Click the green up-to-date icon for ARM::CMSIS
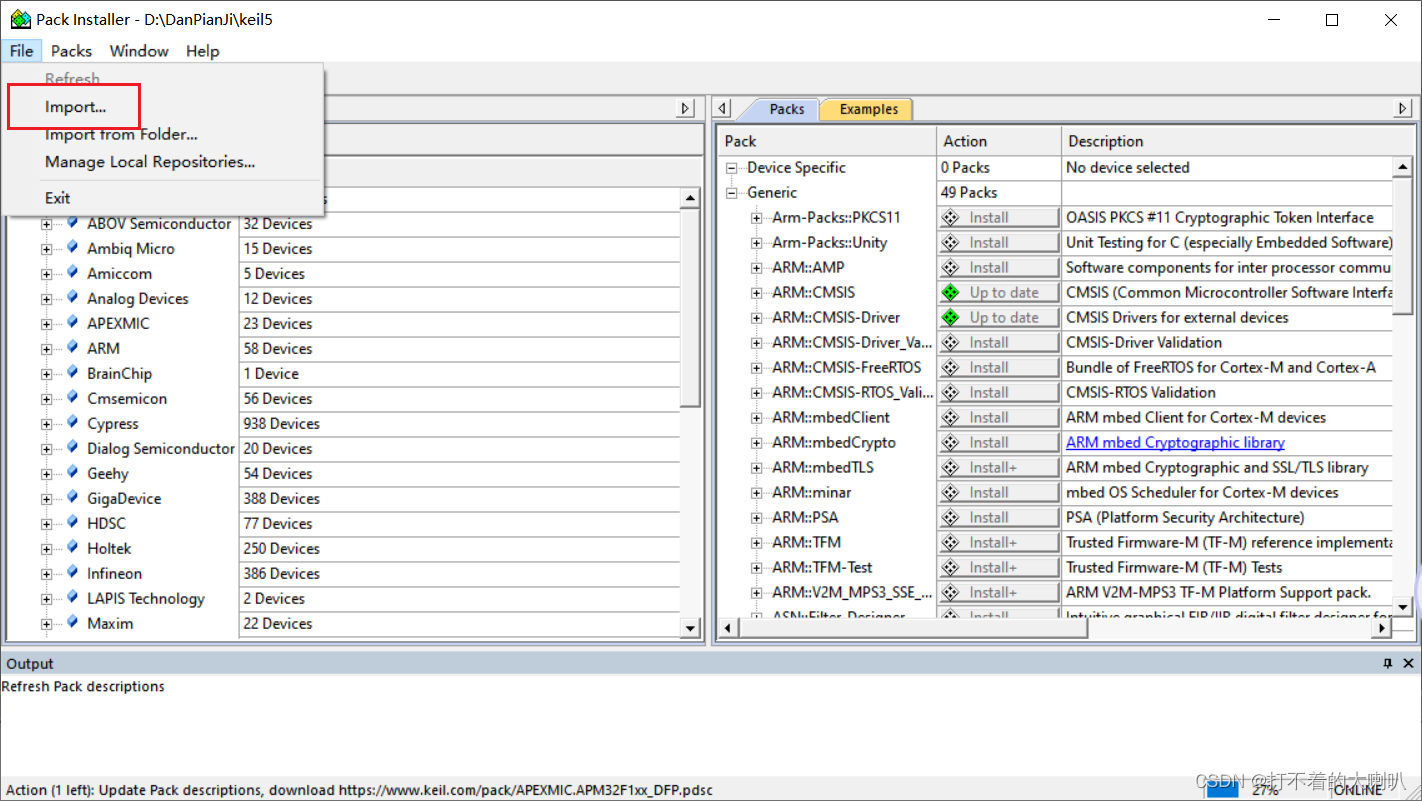 tap(951, 293)
